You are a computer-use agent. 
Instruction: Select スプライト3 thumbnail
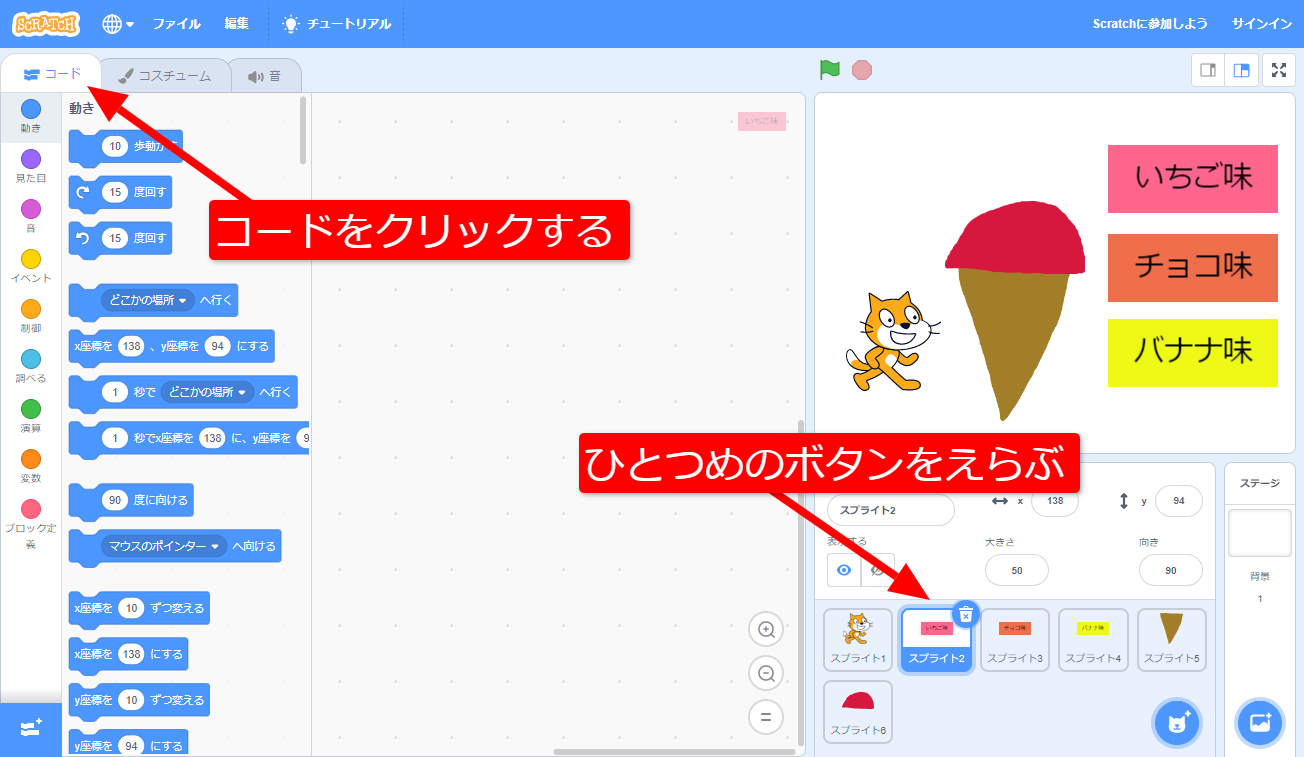(x=1014, y=640)
